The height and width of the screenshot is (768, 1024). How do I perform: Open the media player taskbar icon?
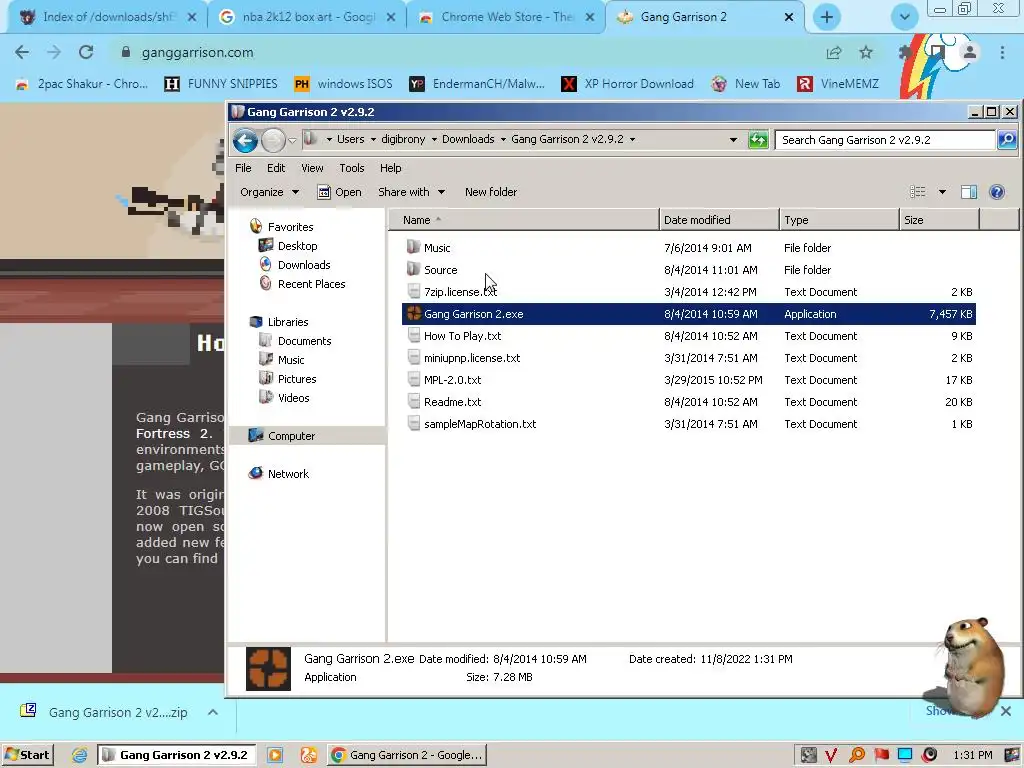(275, 755)
